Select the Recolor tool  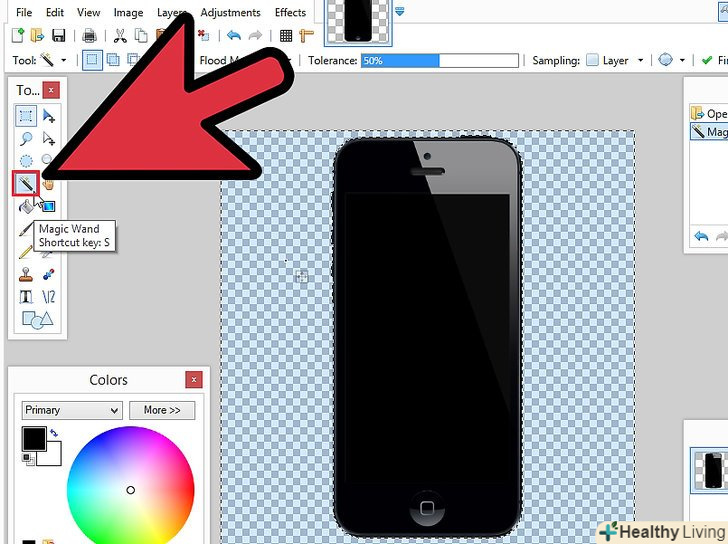tap(48, 274)
